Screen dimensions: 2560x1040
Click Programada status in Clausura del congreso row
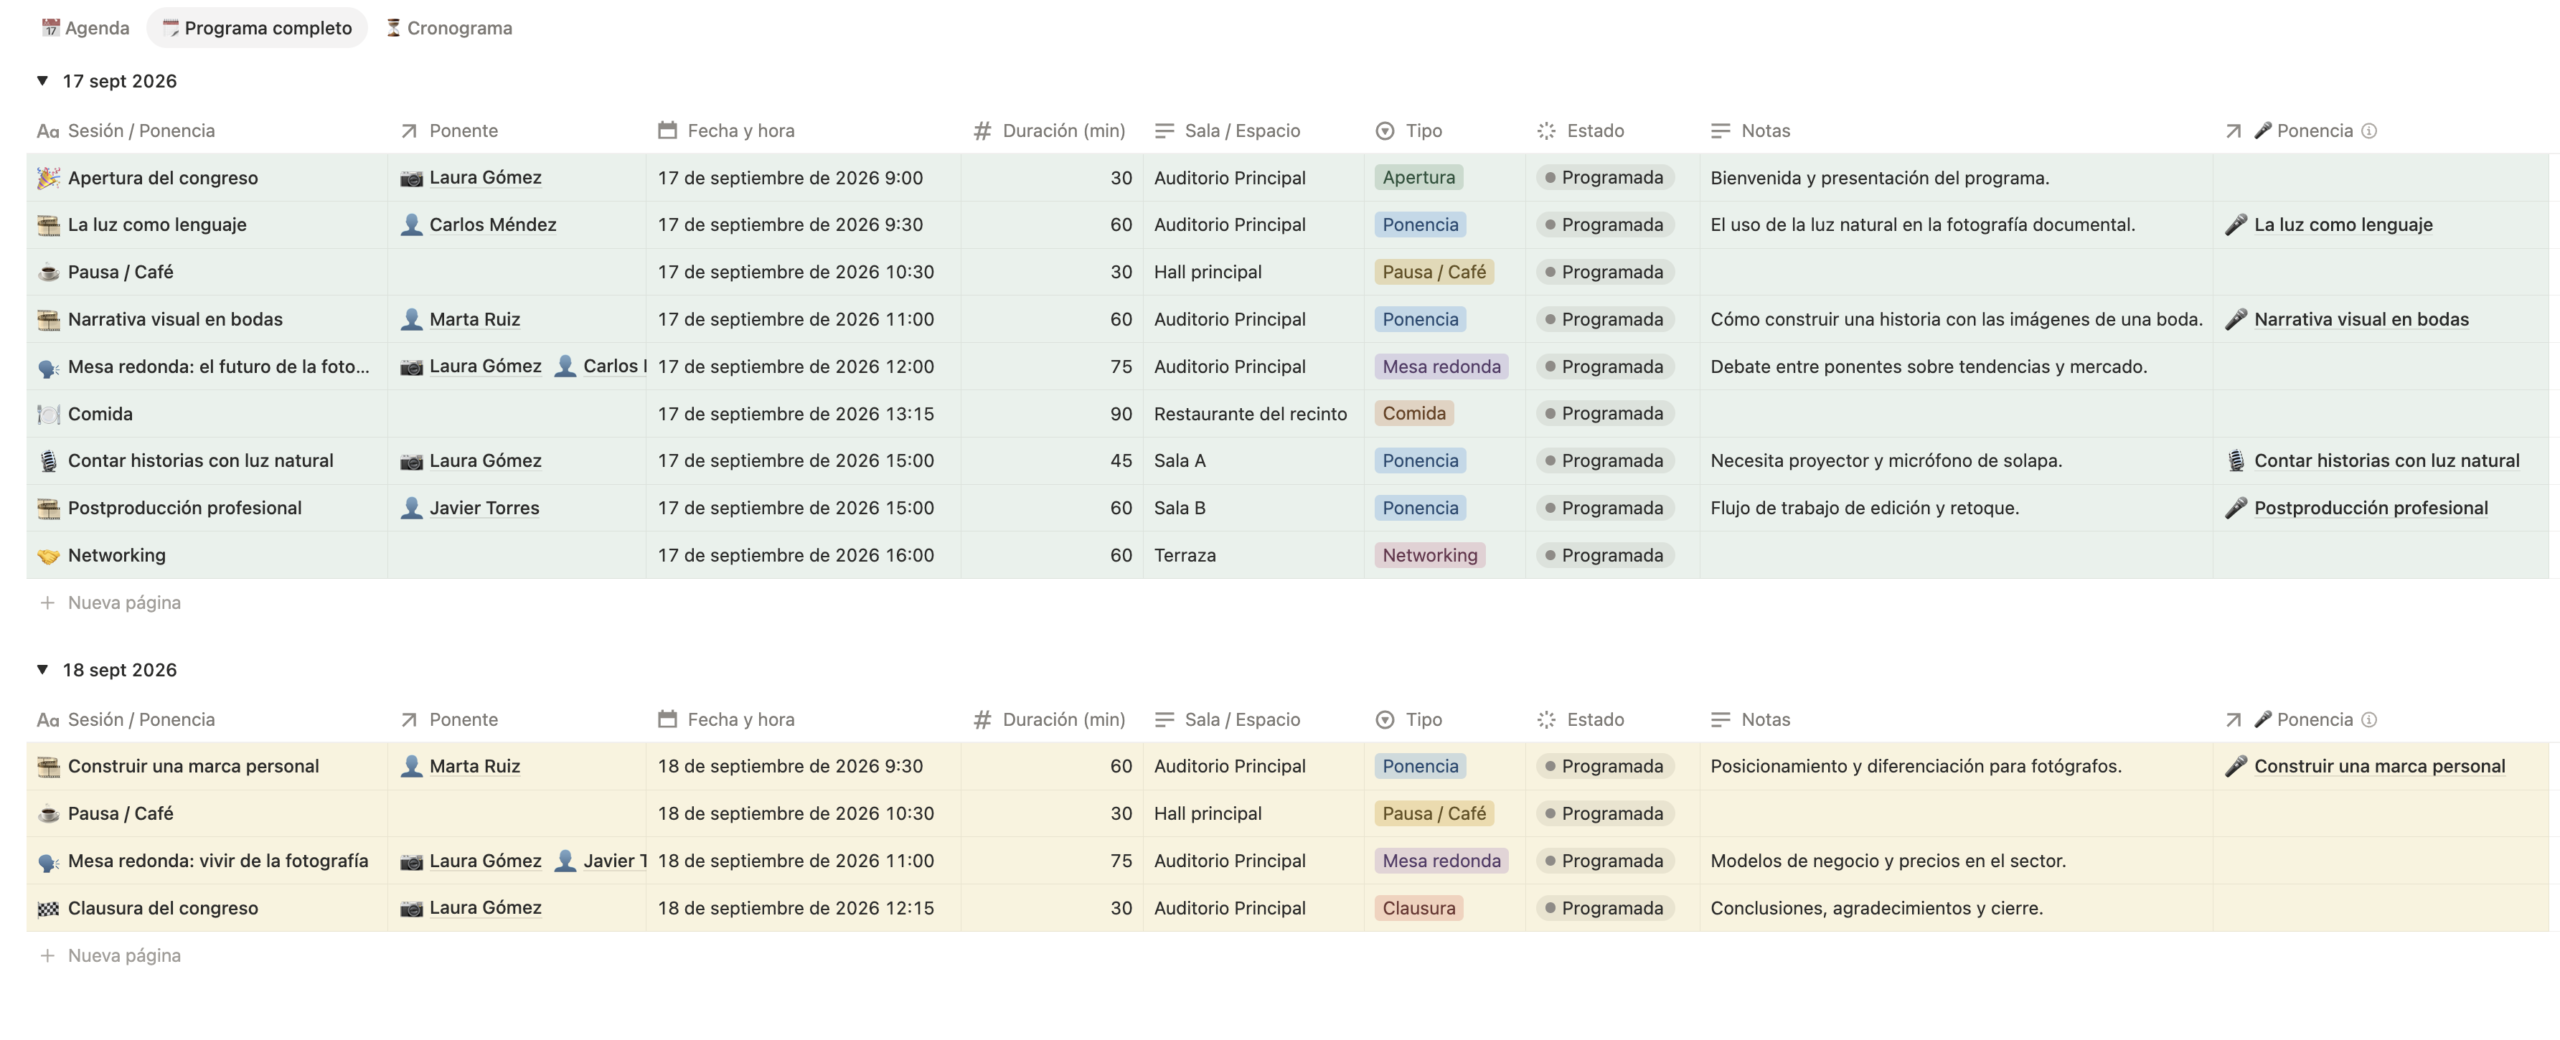coord(1604,909)
